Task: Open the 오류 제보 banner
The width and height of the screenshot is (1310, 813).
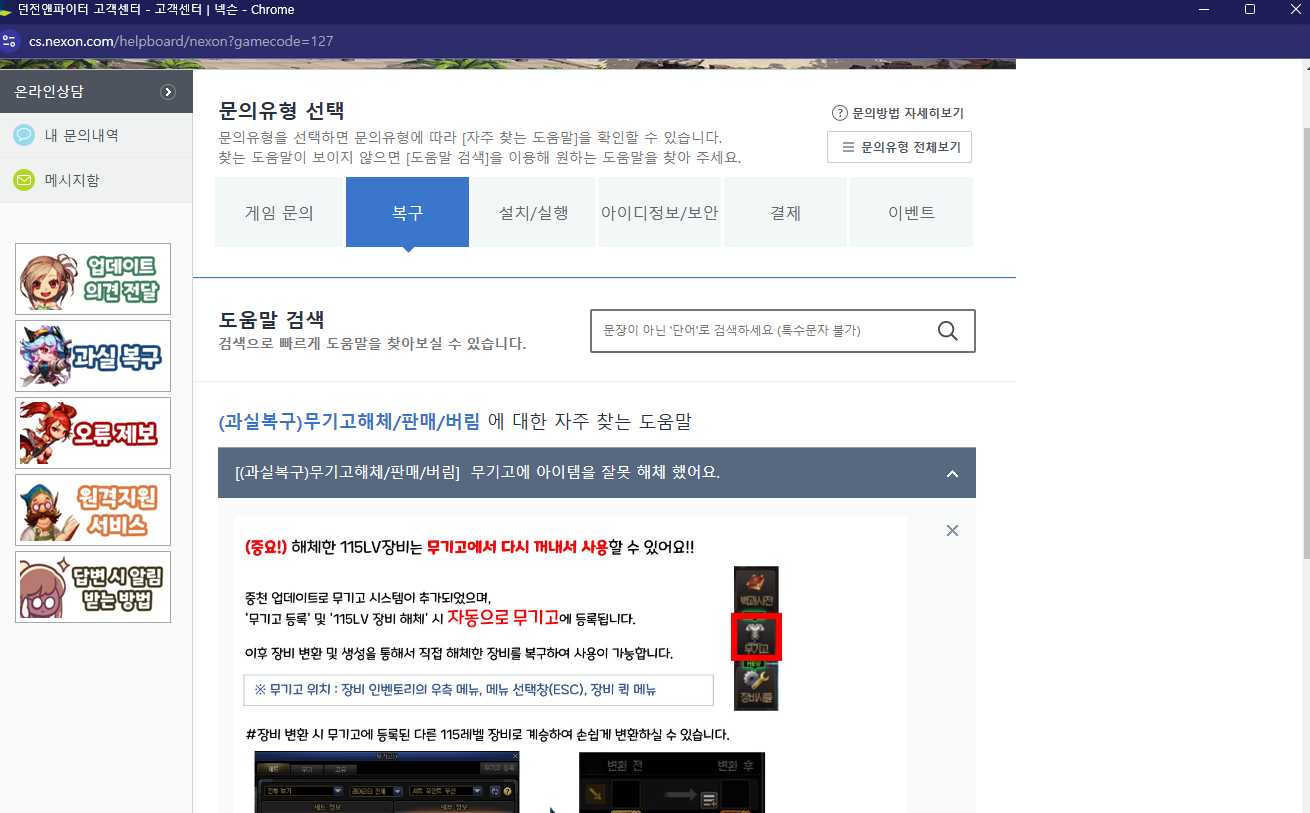Action: point(93,433)
